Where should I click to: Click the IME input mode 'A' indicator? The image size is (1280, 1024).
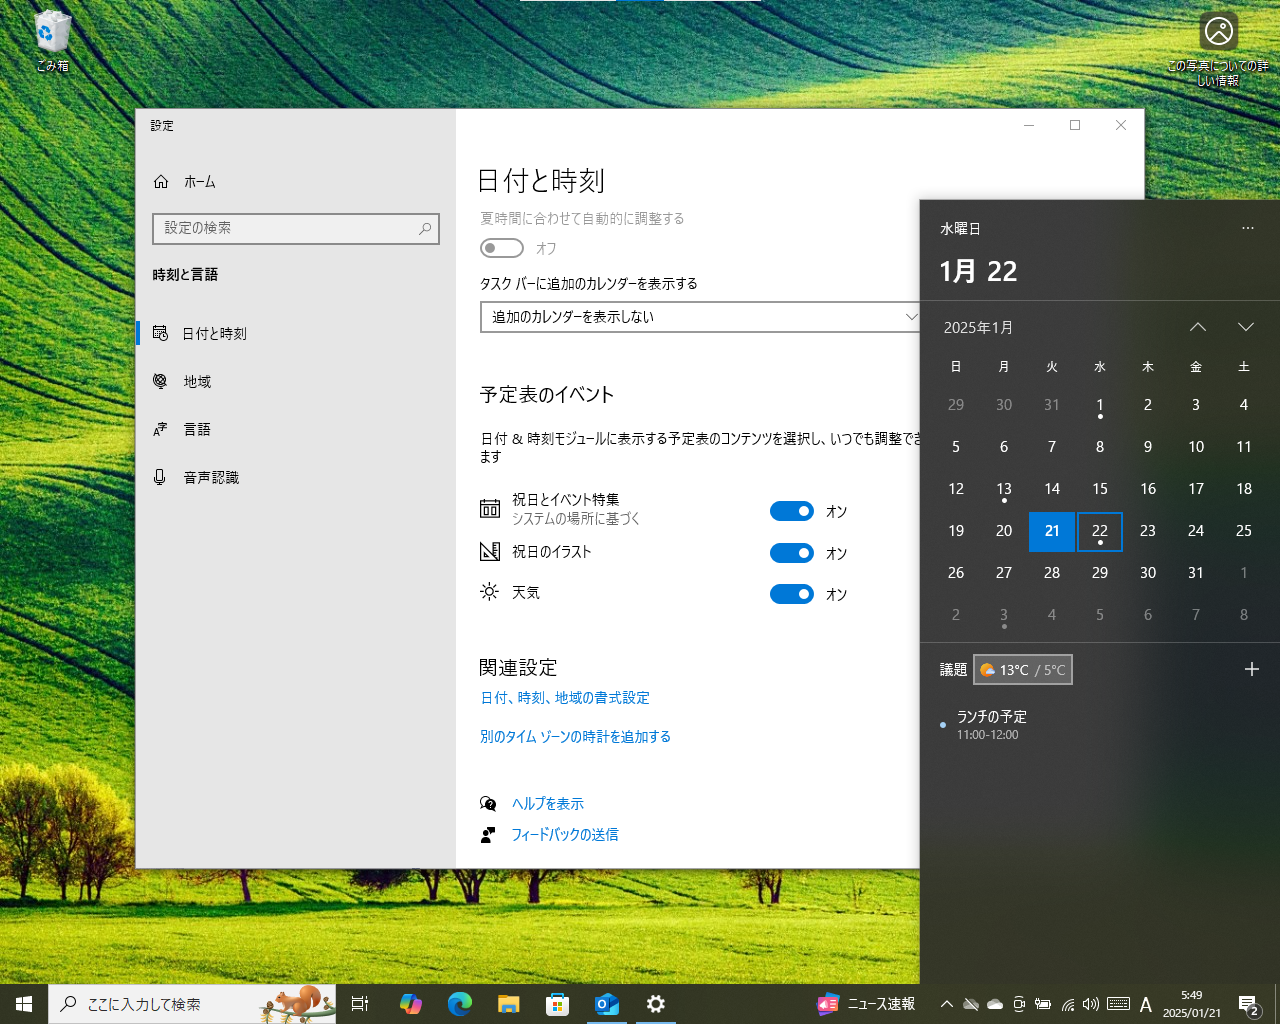point(1146,1004)
